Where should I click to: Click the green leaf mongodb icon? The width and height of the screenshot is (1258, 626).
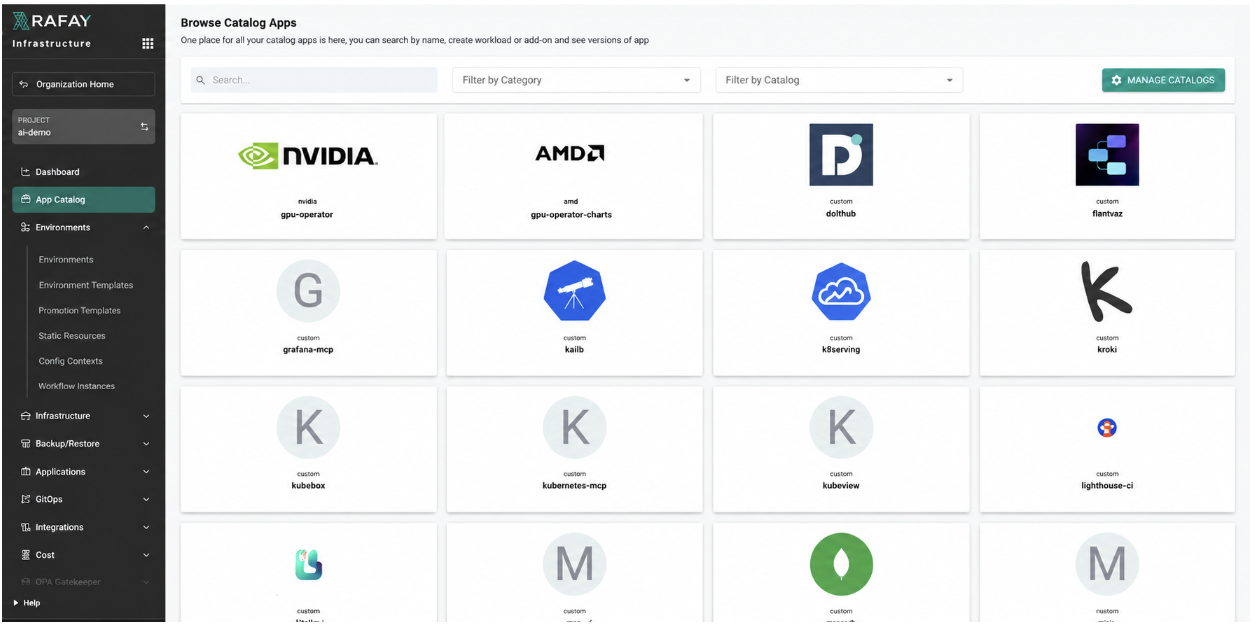pyautogui.click(x=841, y=564)
